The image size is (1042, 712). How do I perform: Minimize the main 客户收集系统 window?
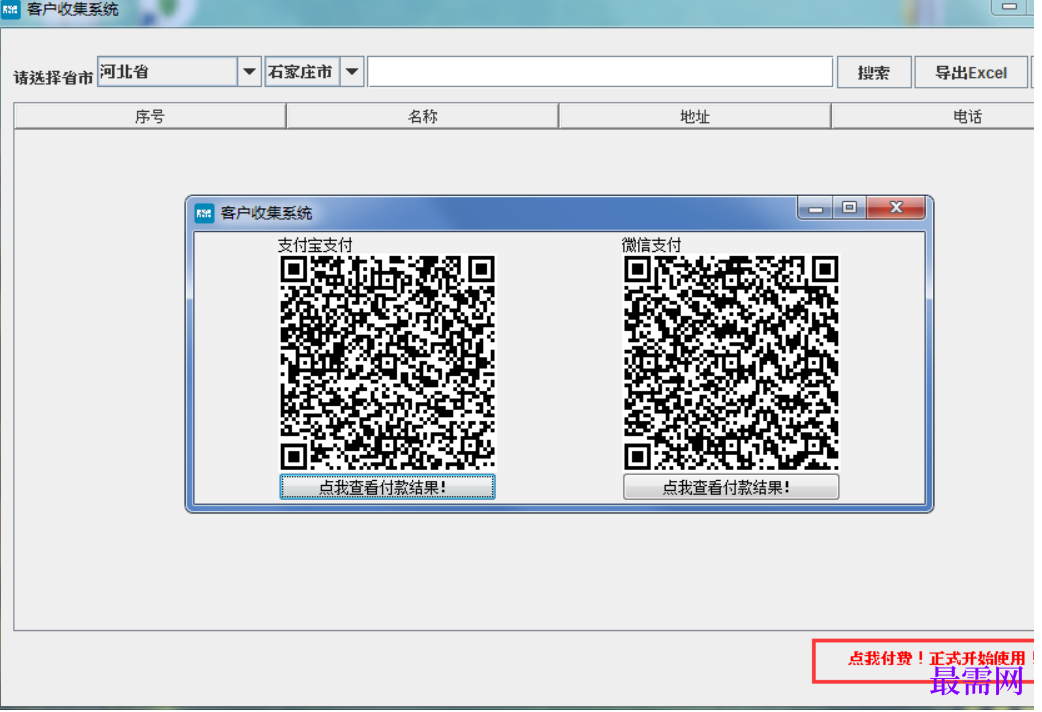(1011, 7)
